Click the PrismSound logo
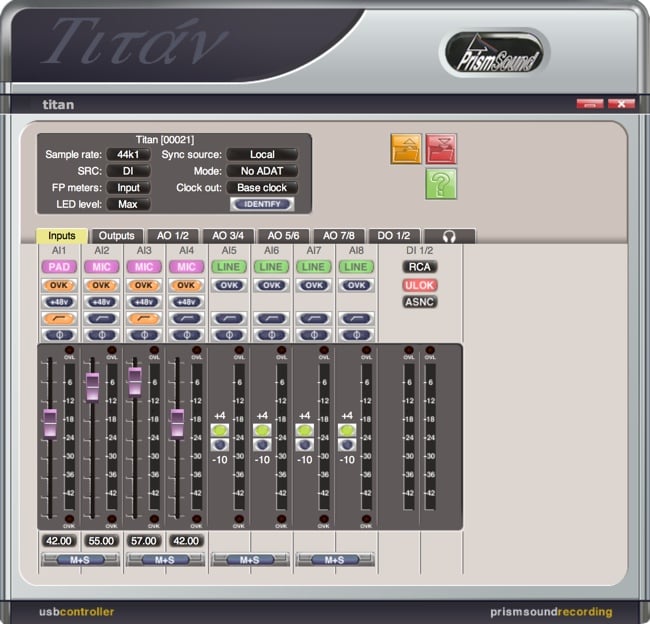 [496, 54]
